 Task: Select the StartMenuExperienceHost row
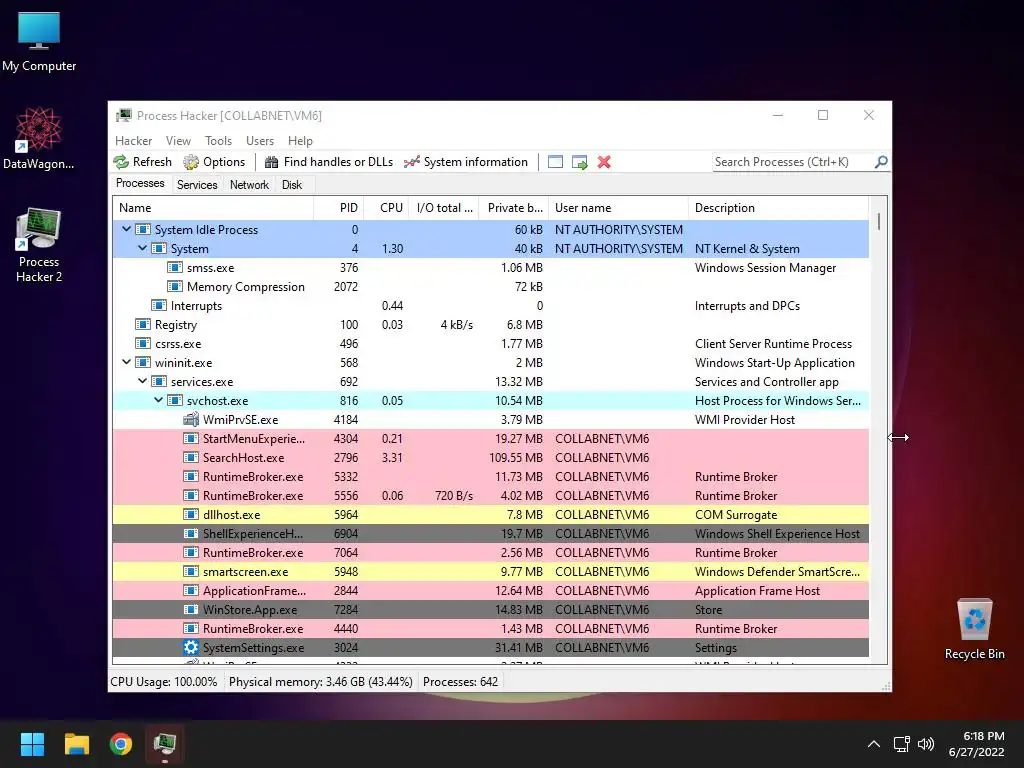point(491,438)
